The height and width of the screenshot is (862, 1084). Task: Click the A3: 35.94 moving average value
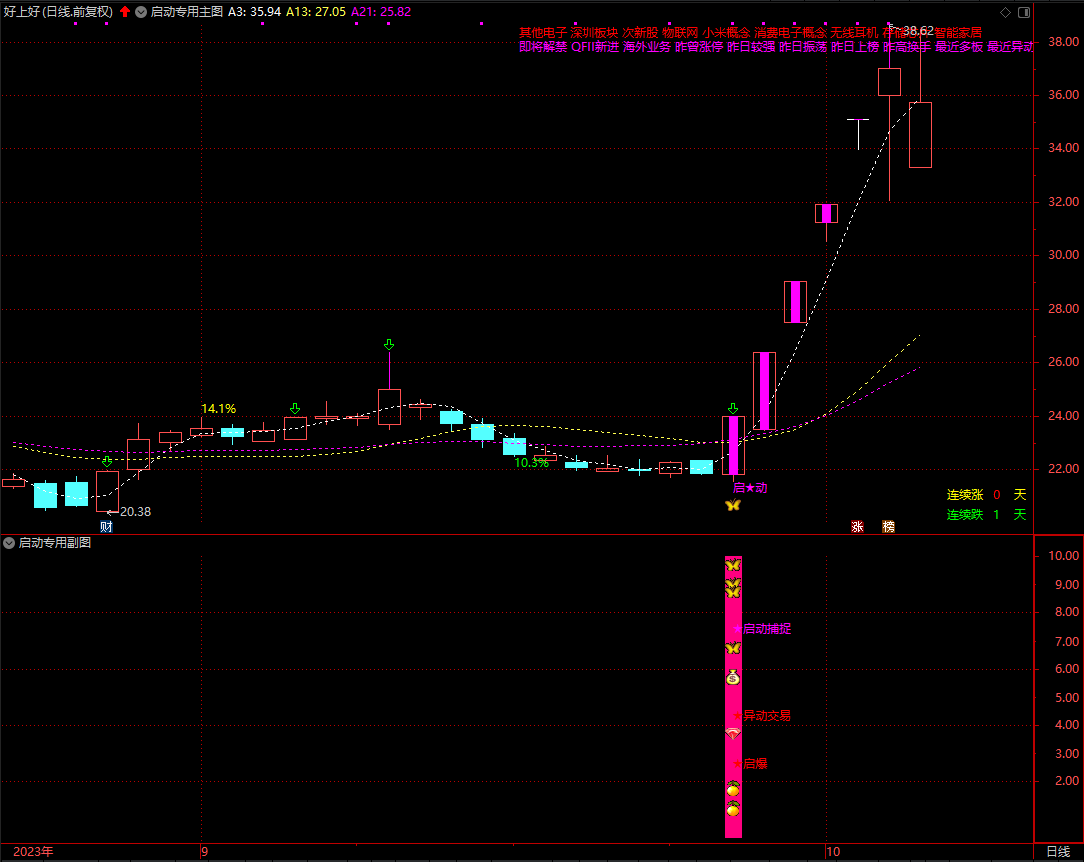click(x=254, y=12)
